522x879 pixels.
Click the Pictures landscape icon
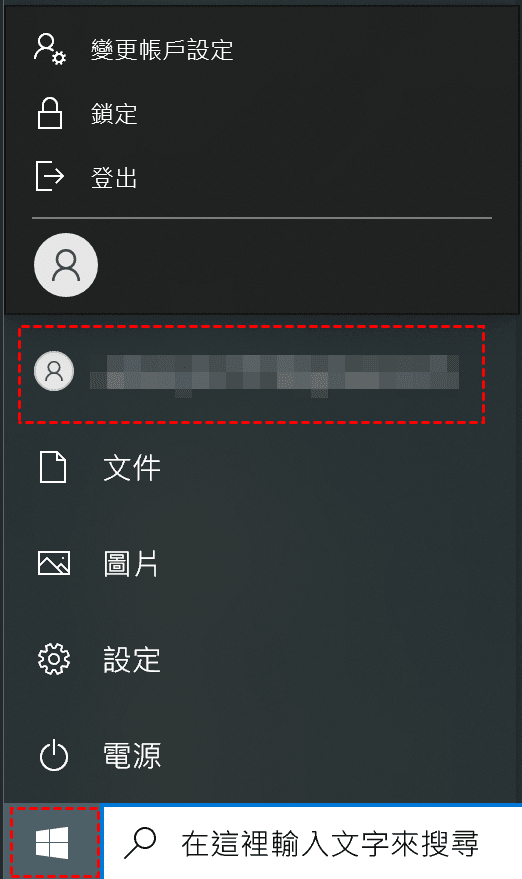54,563
